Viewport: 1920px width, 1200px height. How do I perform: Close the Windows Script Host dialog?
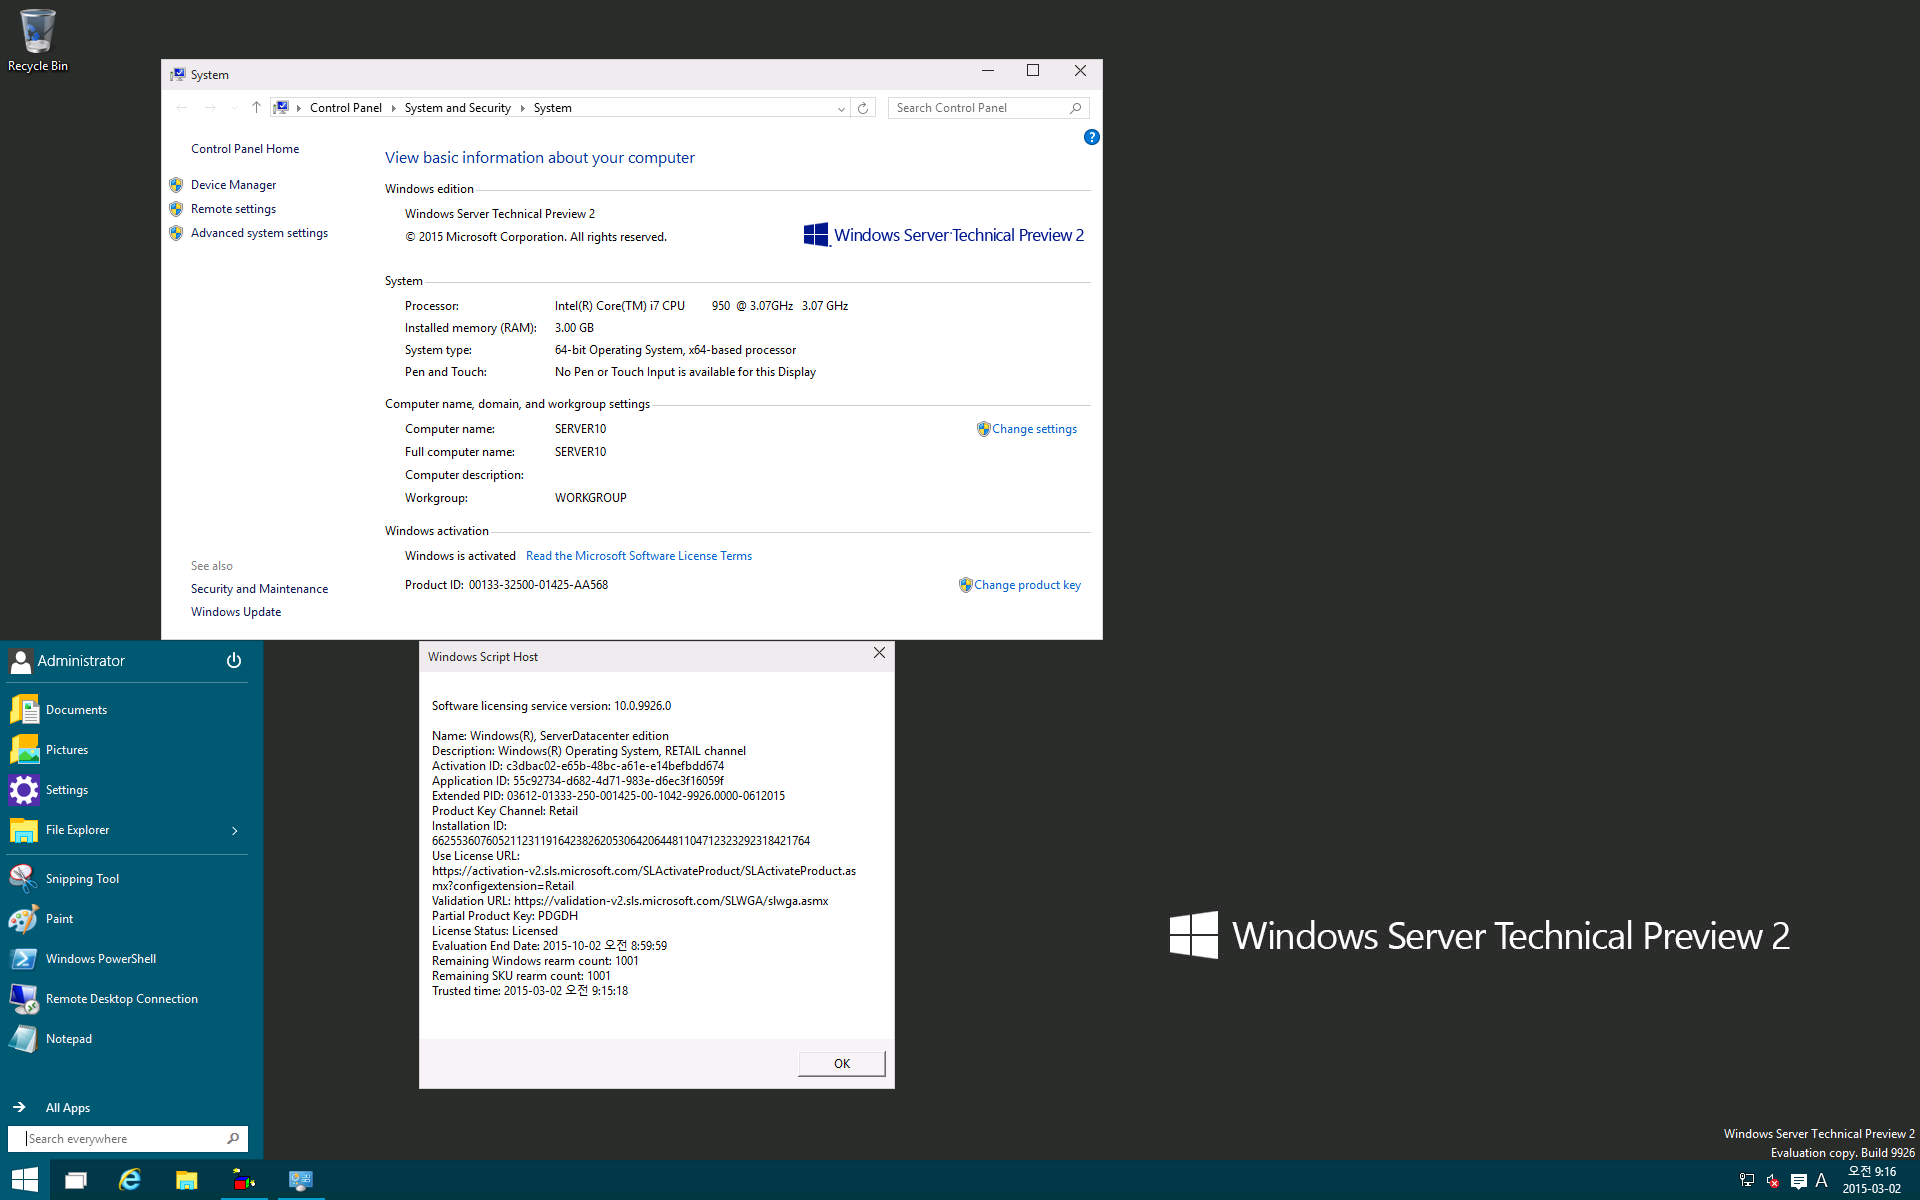[879, 653]
